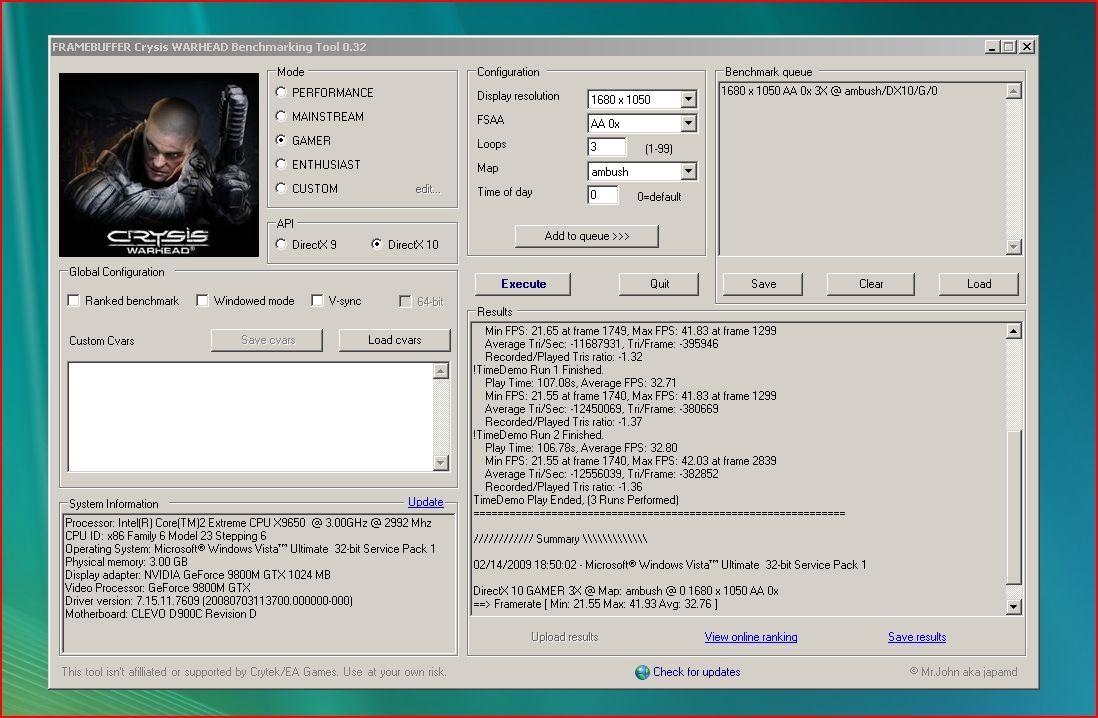Clear the benchmark queue

pyautogui.click(x=871, y=284)
